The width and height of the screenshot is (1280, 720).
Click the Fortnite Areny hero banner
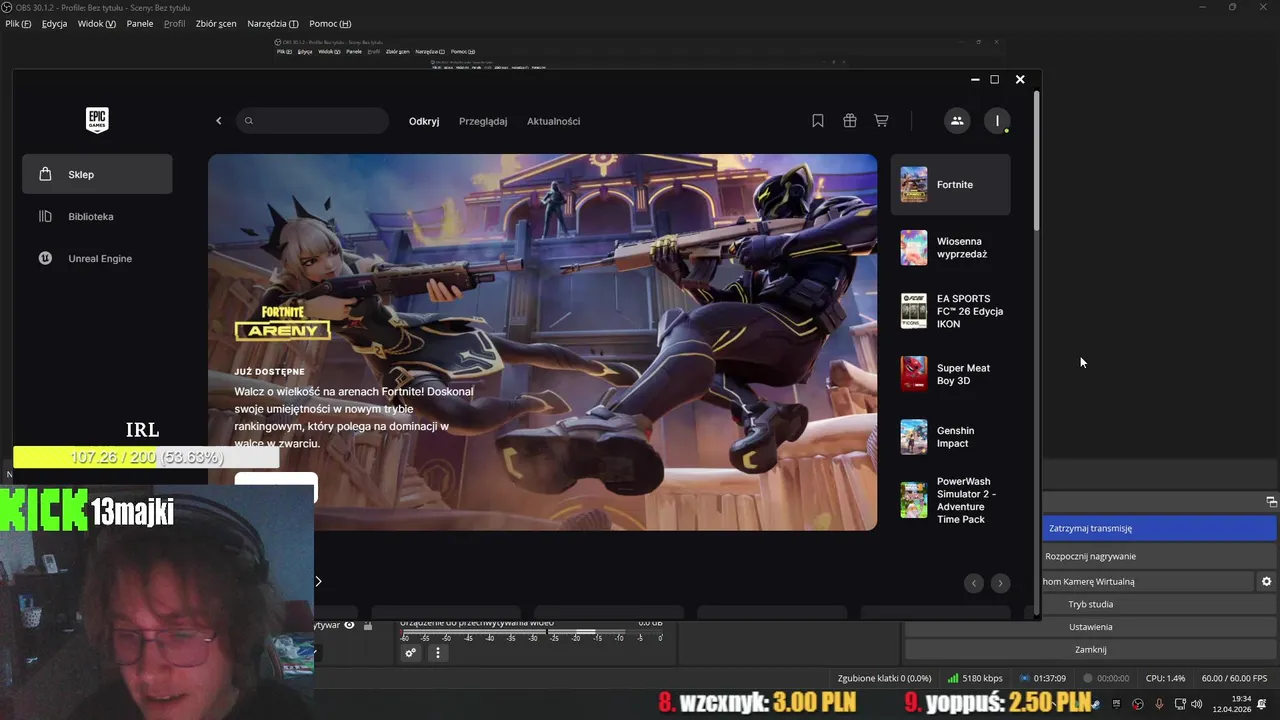tap(542, 342)
